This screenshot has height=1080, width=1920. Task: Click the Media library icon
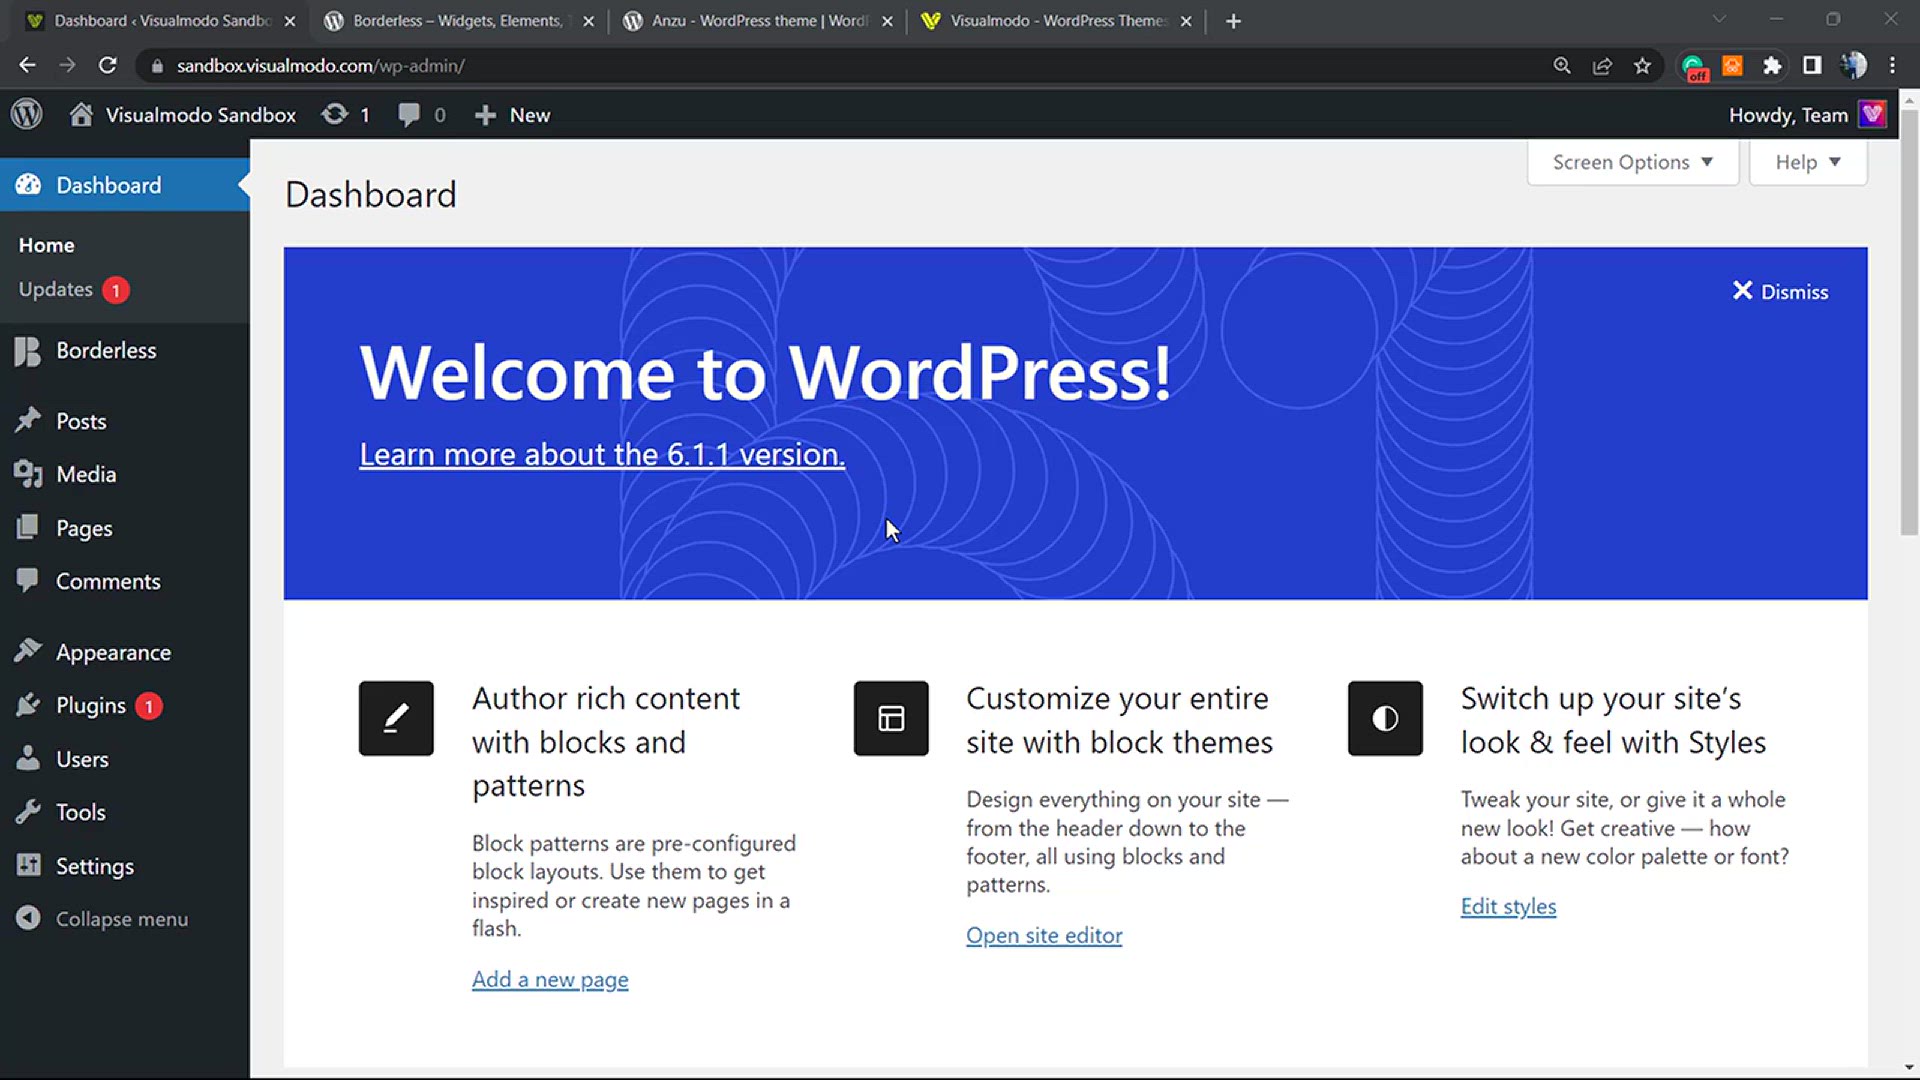click(x=28, y=474)
